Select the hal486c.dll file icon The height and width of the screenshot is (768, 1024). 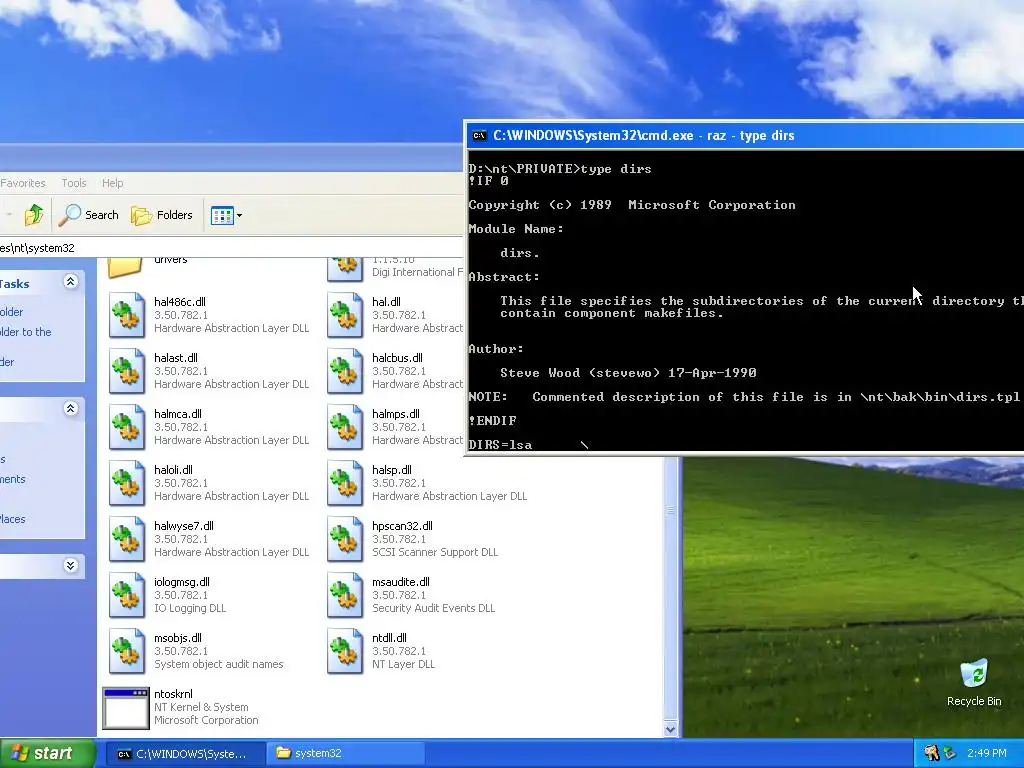[127, 315]
